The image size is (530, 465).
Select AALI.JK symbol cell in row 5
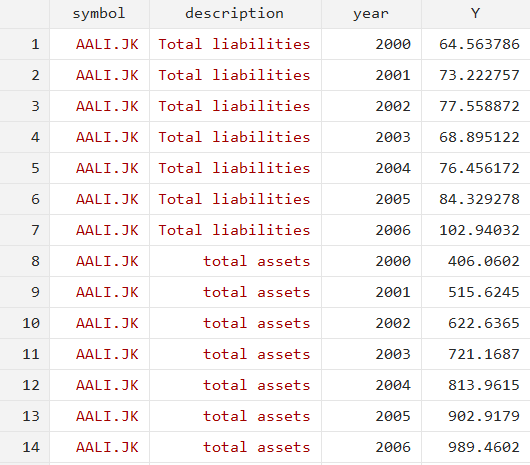(x=99, y=168)
